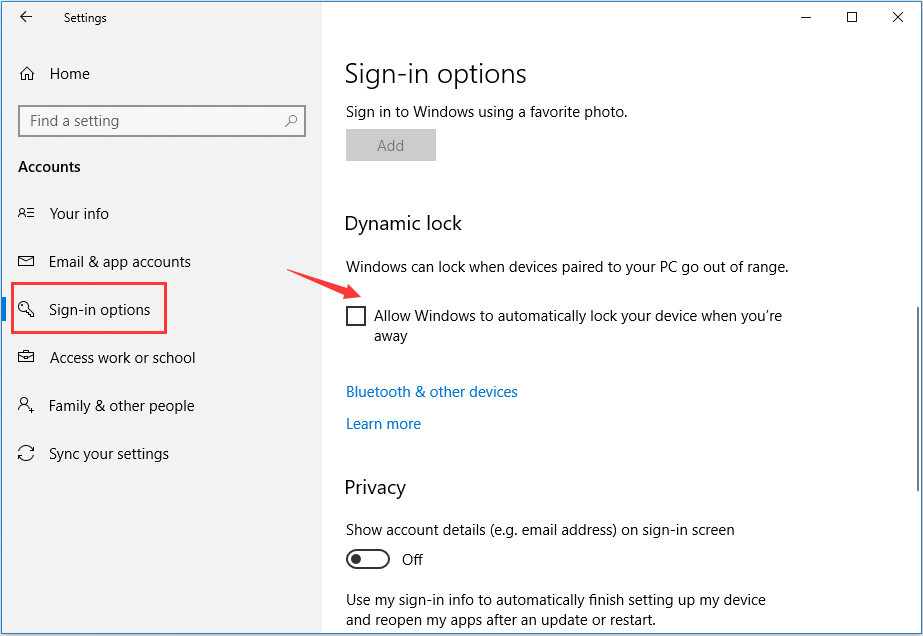Click the back arrow in the title bar
The height and width of the screenshot is (636, 923).
click(25, 17)
